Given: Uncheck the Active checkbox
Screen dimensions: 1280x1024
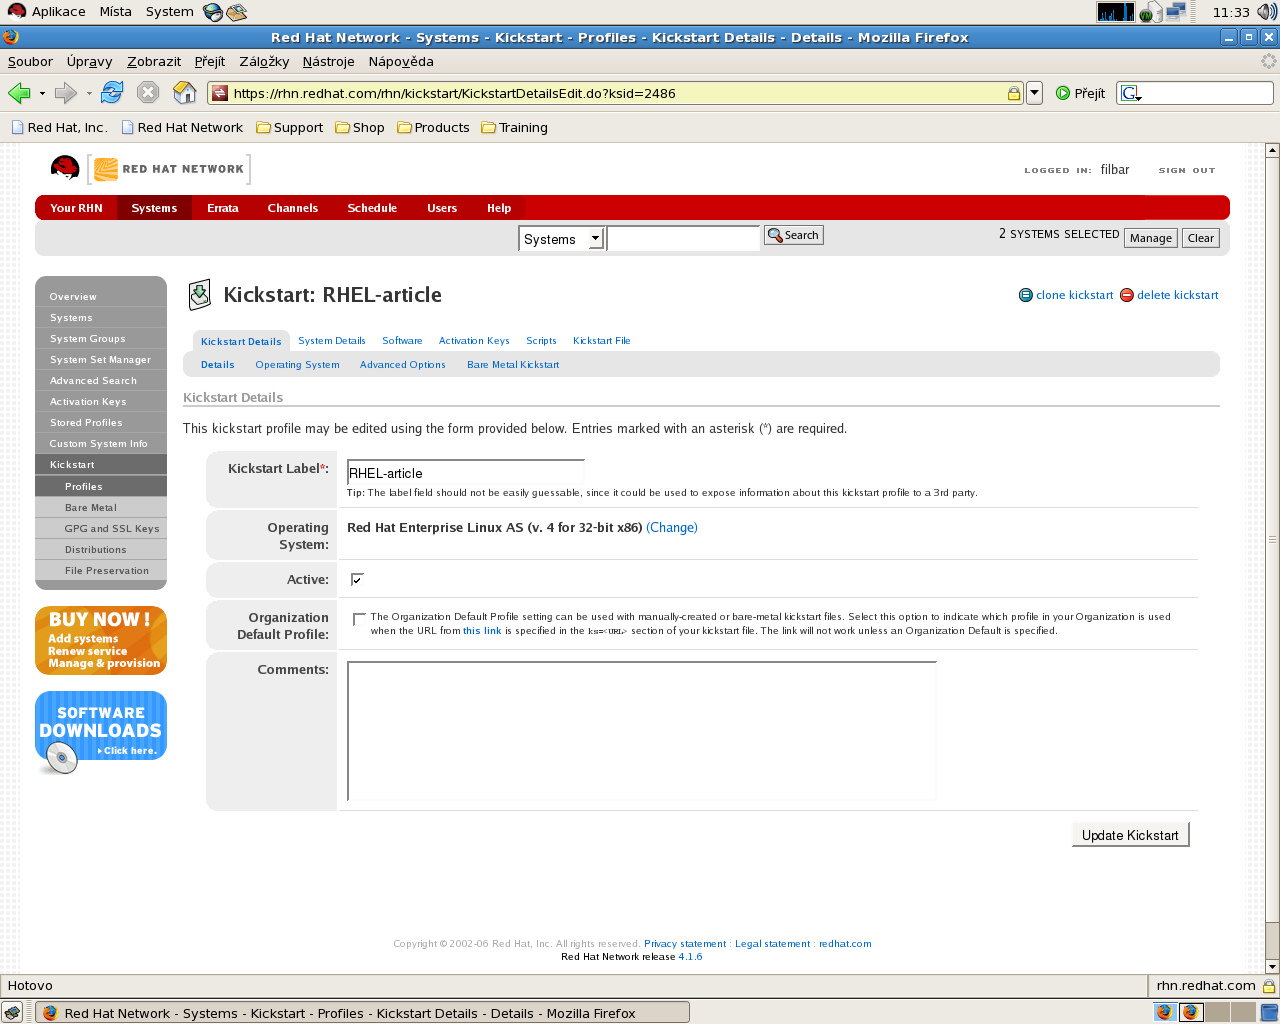Looking at the screenshot, I should tap(357, 579).
